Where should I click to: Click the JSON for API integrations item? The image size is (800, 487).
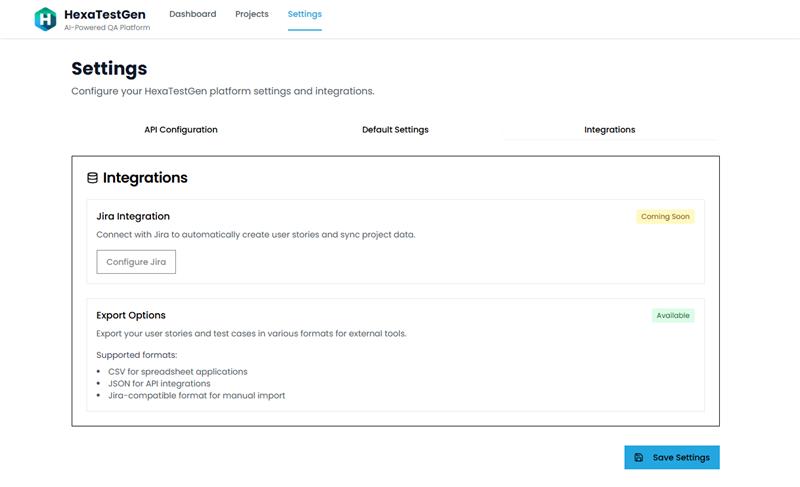click(159, 383)
